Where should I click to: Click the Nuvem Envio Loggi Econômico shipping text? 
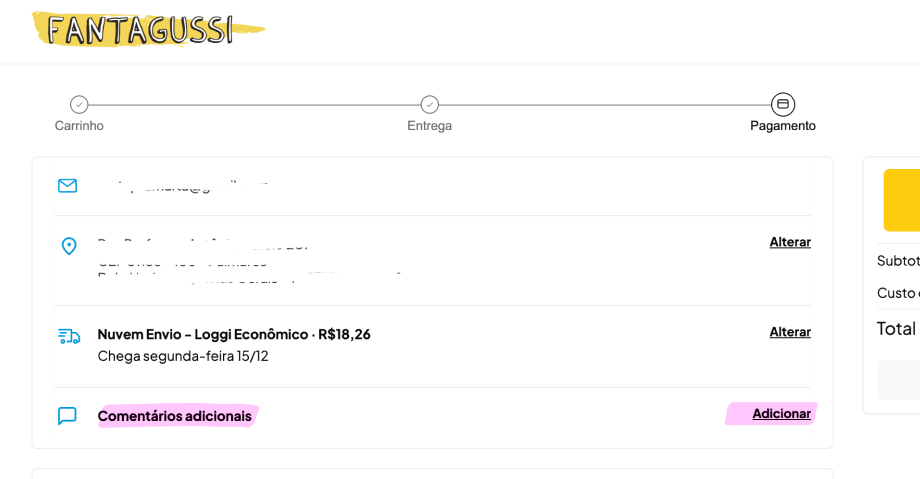tap(234, 334)
